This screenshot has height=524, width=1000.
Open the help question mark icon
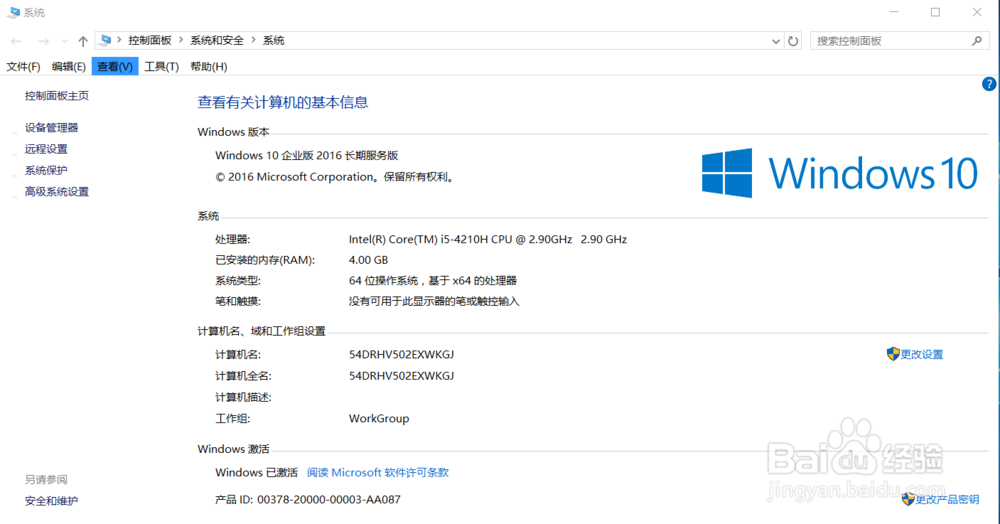pyautogui.click(x=989, y=84)
